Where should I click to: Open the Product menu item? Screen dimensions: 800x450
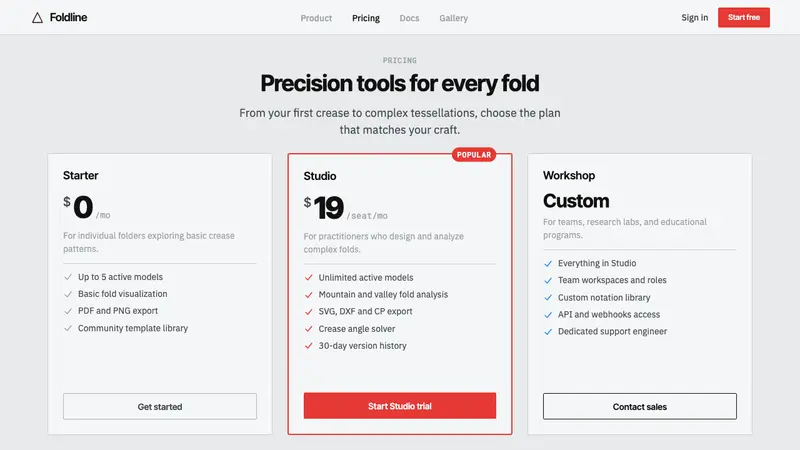316,18
